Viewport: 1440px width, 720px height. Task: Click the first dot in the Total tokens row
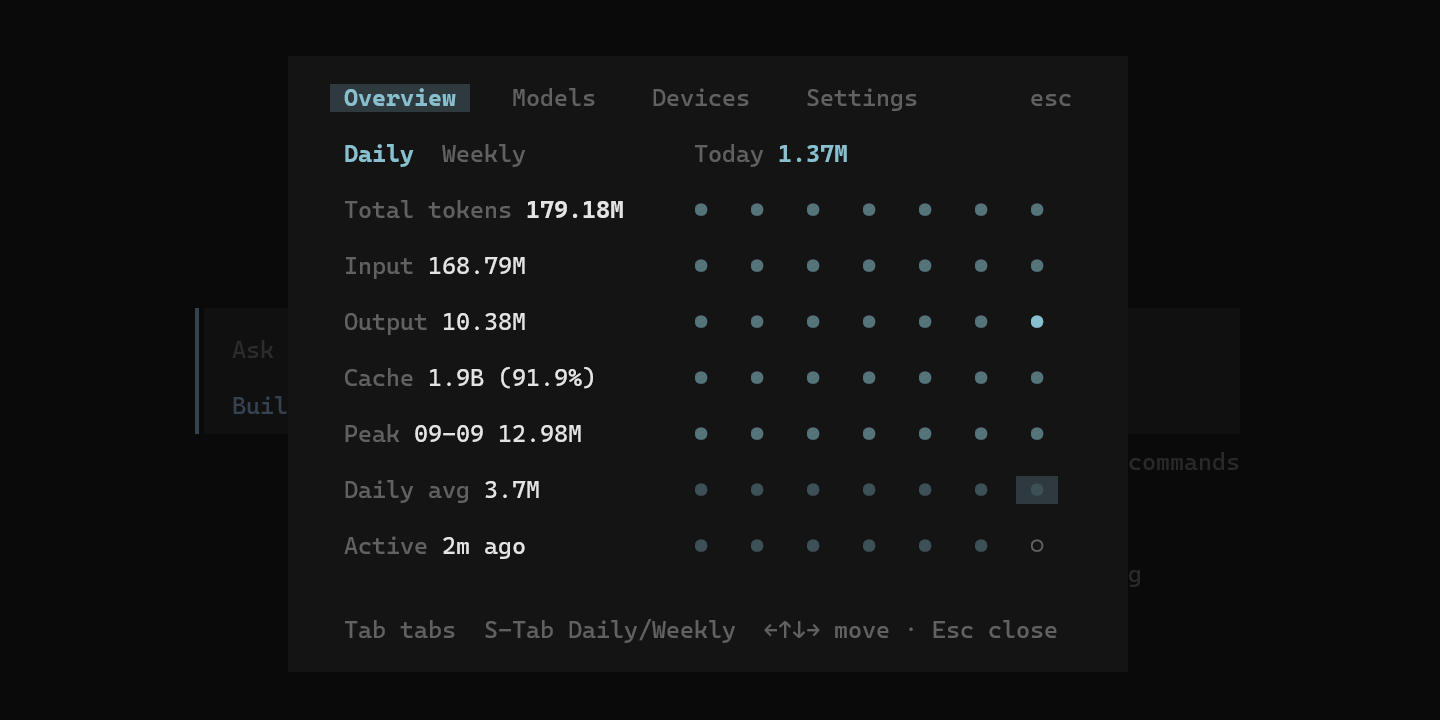click(x=701, y=210)
